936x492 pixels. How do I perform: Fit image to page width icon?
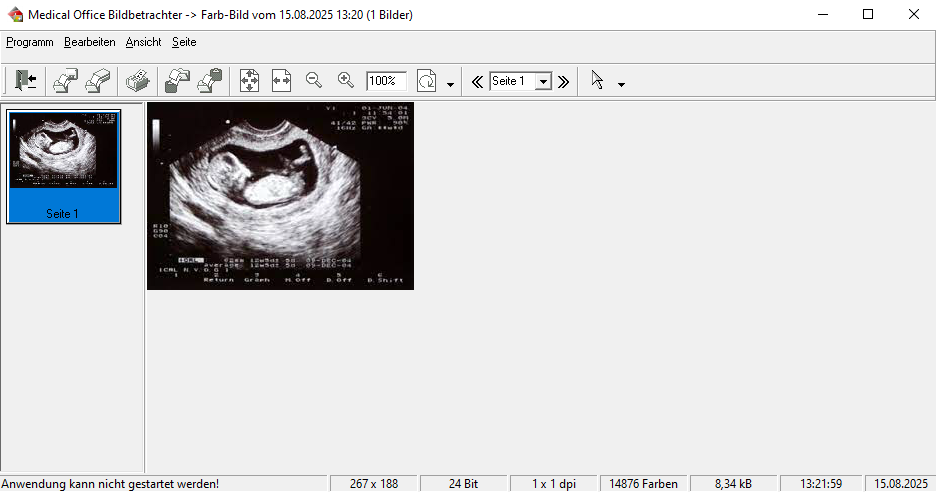tap(281, 81)
